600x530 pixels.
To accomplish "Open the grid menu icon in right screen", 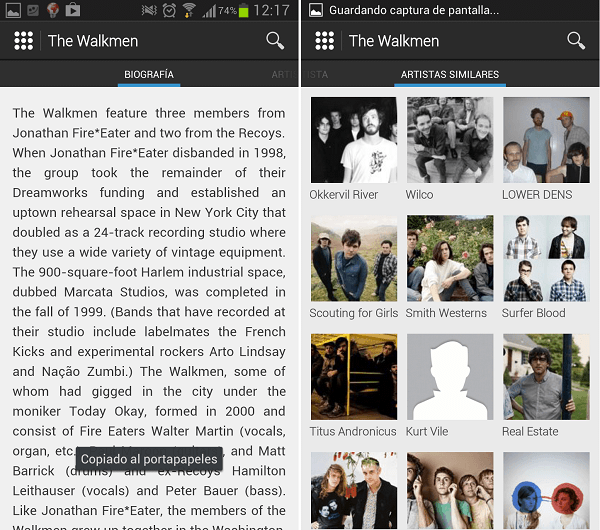I will click(324, 41).
